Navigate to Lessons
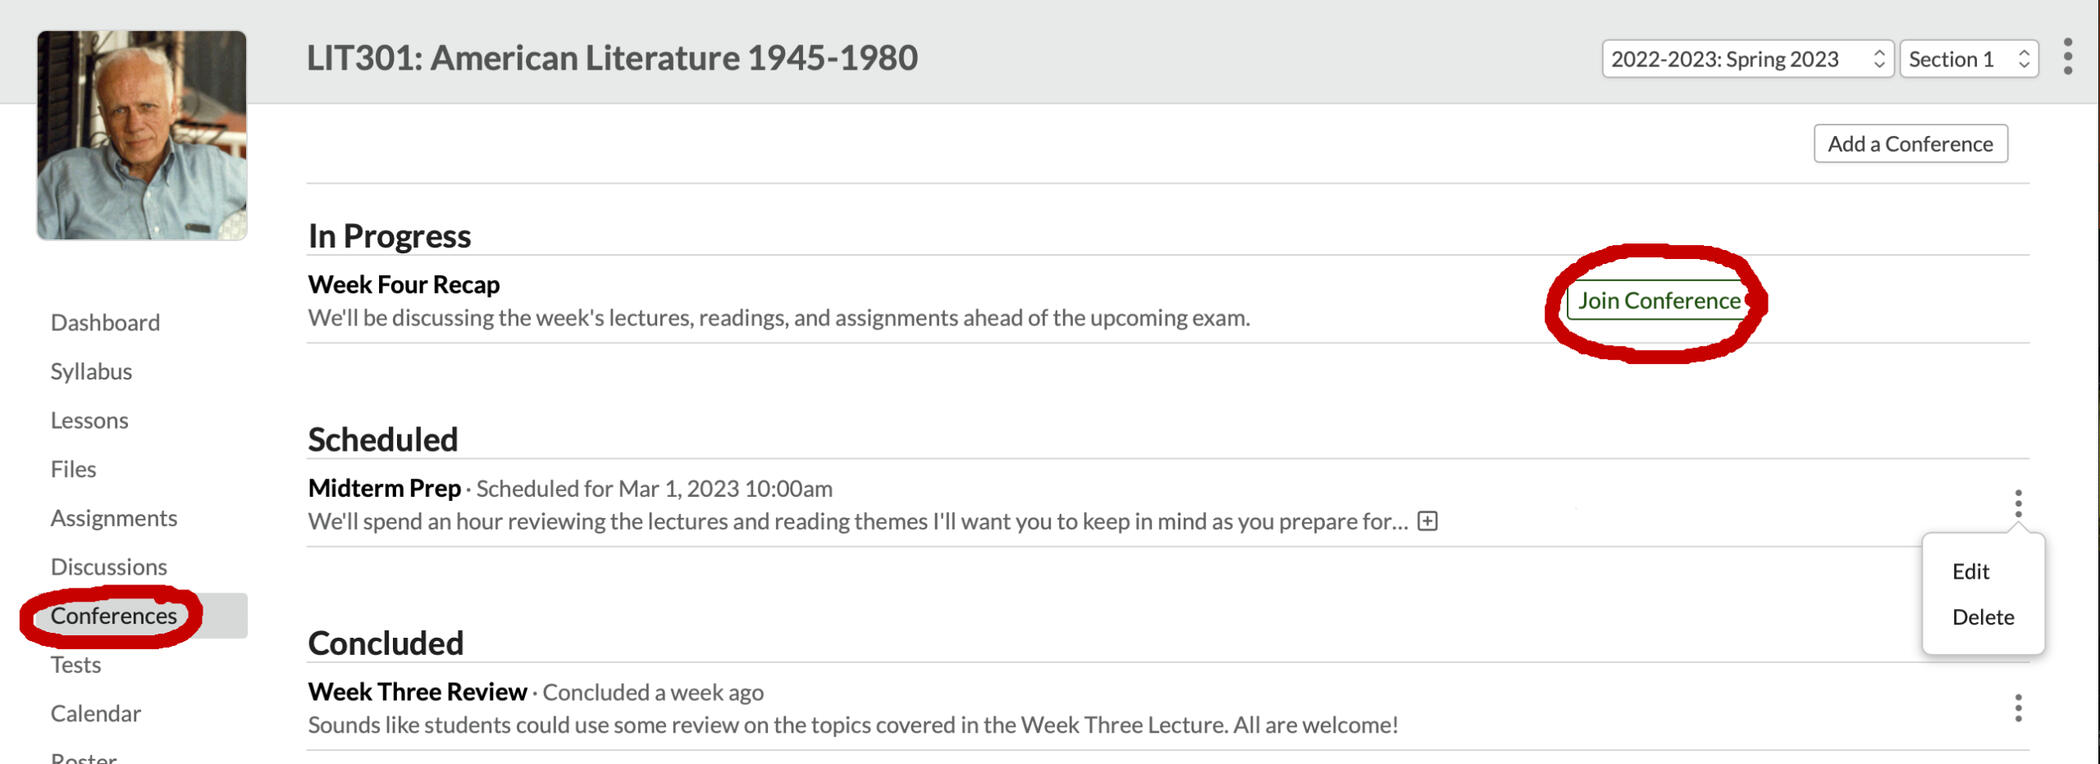2100x764 pixels. pos(89,421)
